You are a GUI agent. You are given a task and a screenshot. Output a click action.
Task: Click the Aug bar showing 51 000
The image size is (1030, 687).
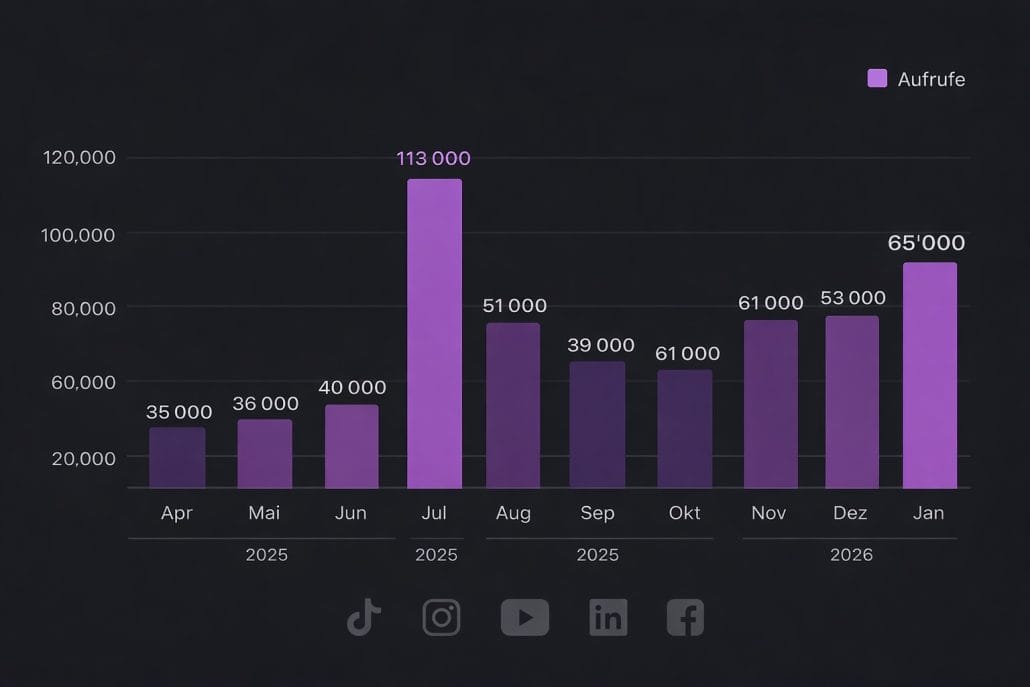pyautogui.click(x=513, y=405)
